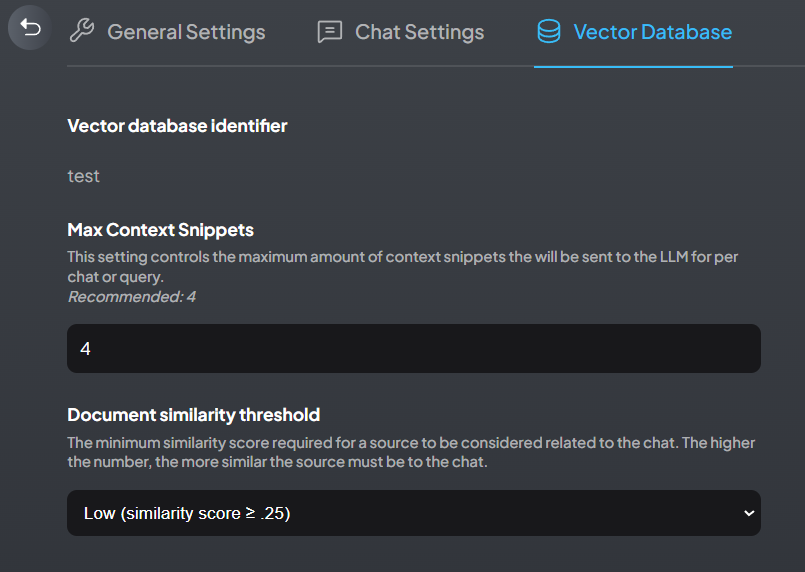This screenshot has height=572, width=805.
Task: Open the Document similarity threshold dropdown
Action: pyautogui.click(x=413, y=513)
